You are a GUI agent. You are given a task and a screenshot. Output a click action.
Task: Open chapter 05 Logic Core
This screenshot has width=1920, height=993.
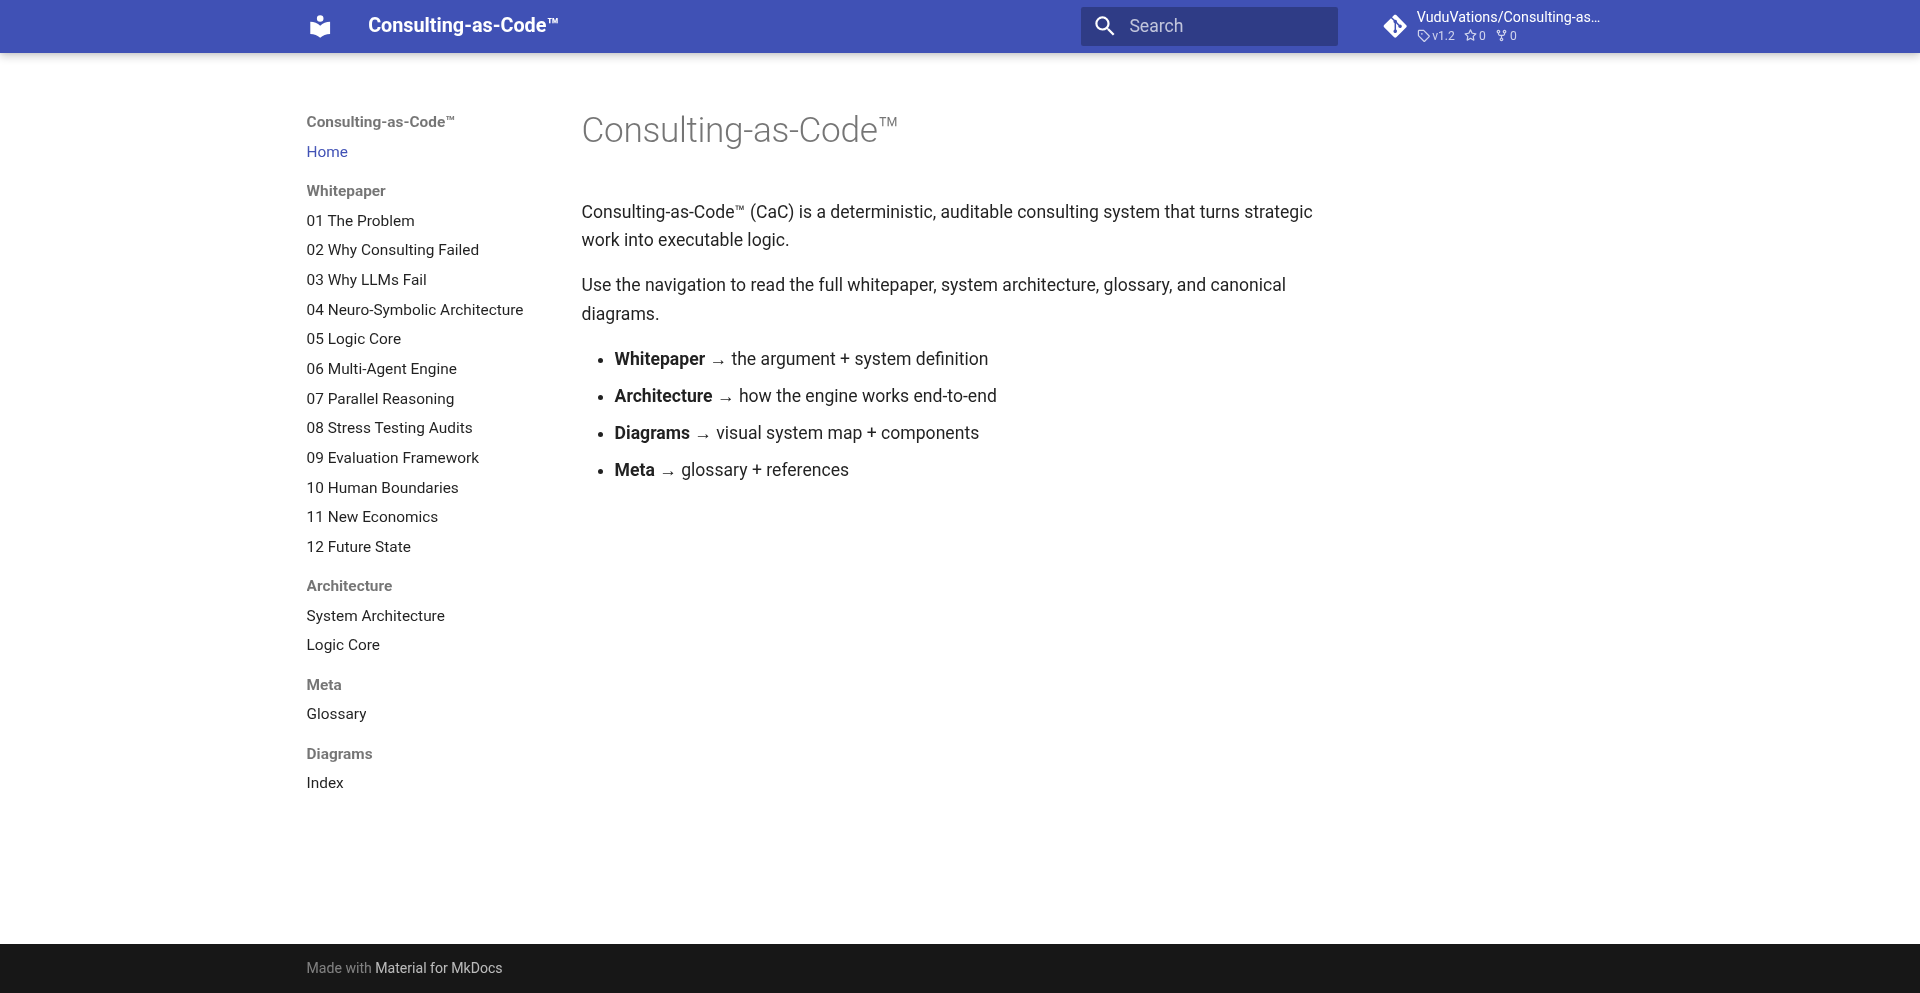click(x=353, y=339)
